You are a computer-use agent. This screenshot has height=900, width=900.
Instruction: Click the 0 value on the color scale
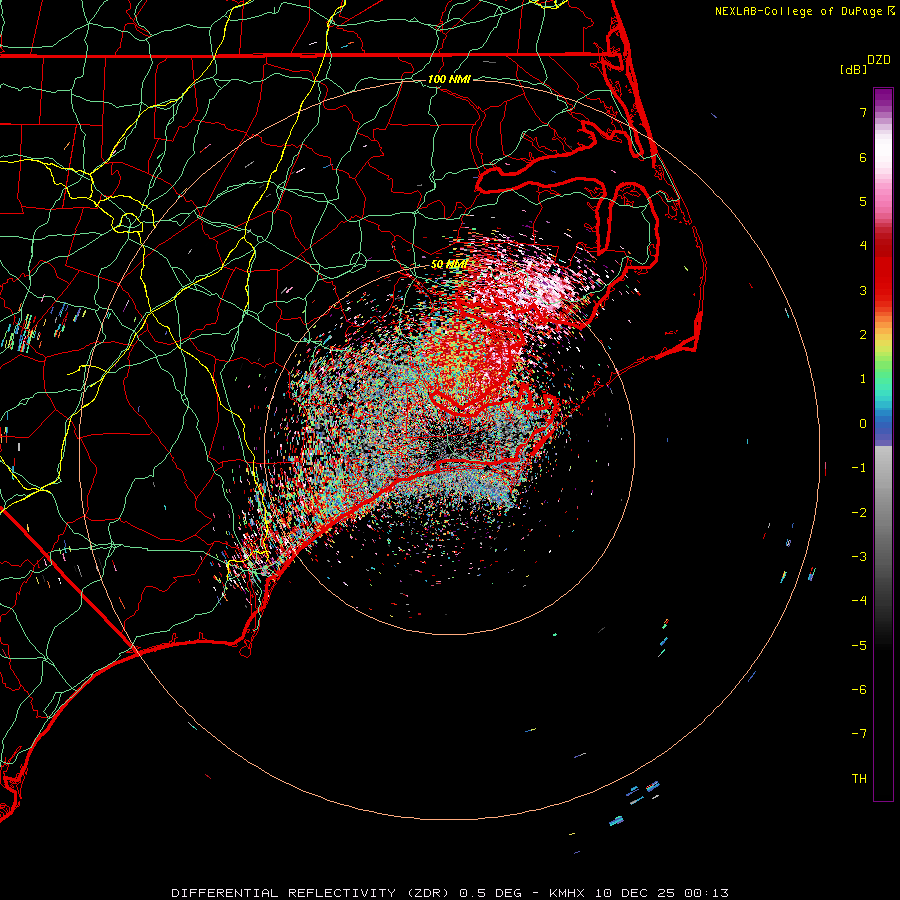pyautogui.click(x=863, y=424)
